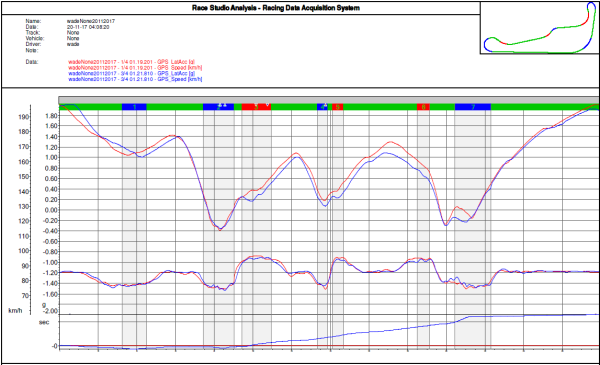
Task: Click blue legend entry 3/4 GPS_Speed [km/h]
Action: (x=135, y=79)
